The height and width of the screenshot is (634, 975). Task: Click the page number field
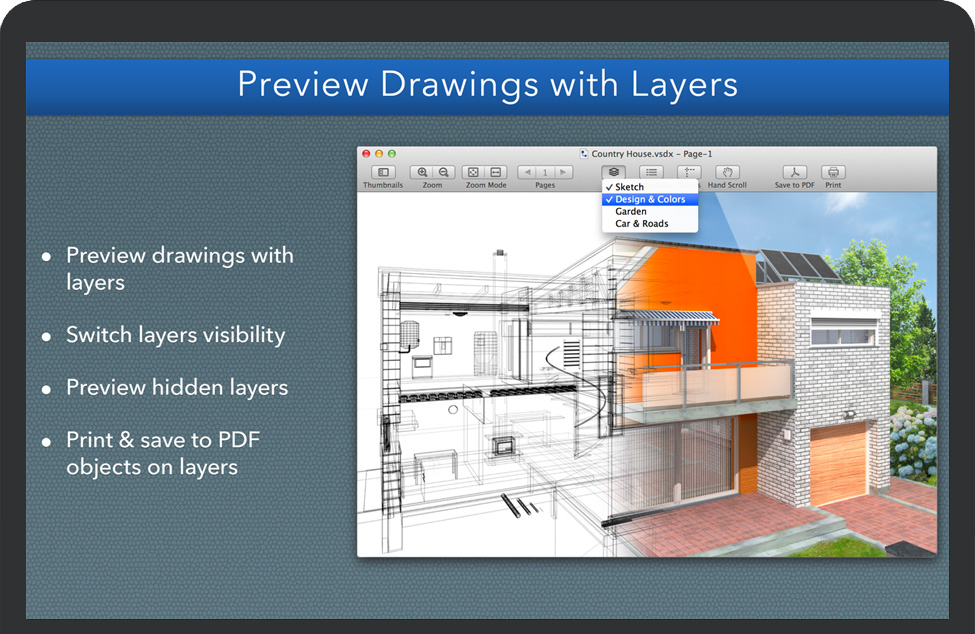click(x=545, y=173)
